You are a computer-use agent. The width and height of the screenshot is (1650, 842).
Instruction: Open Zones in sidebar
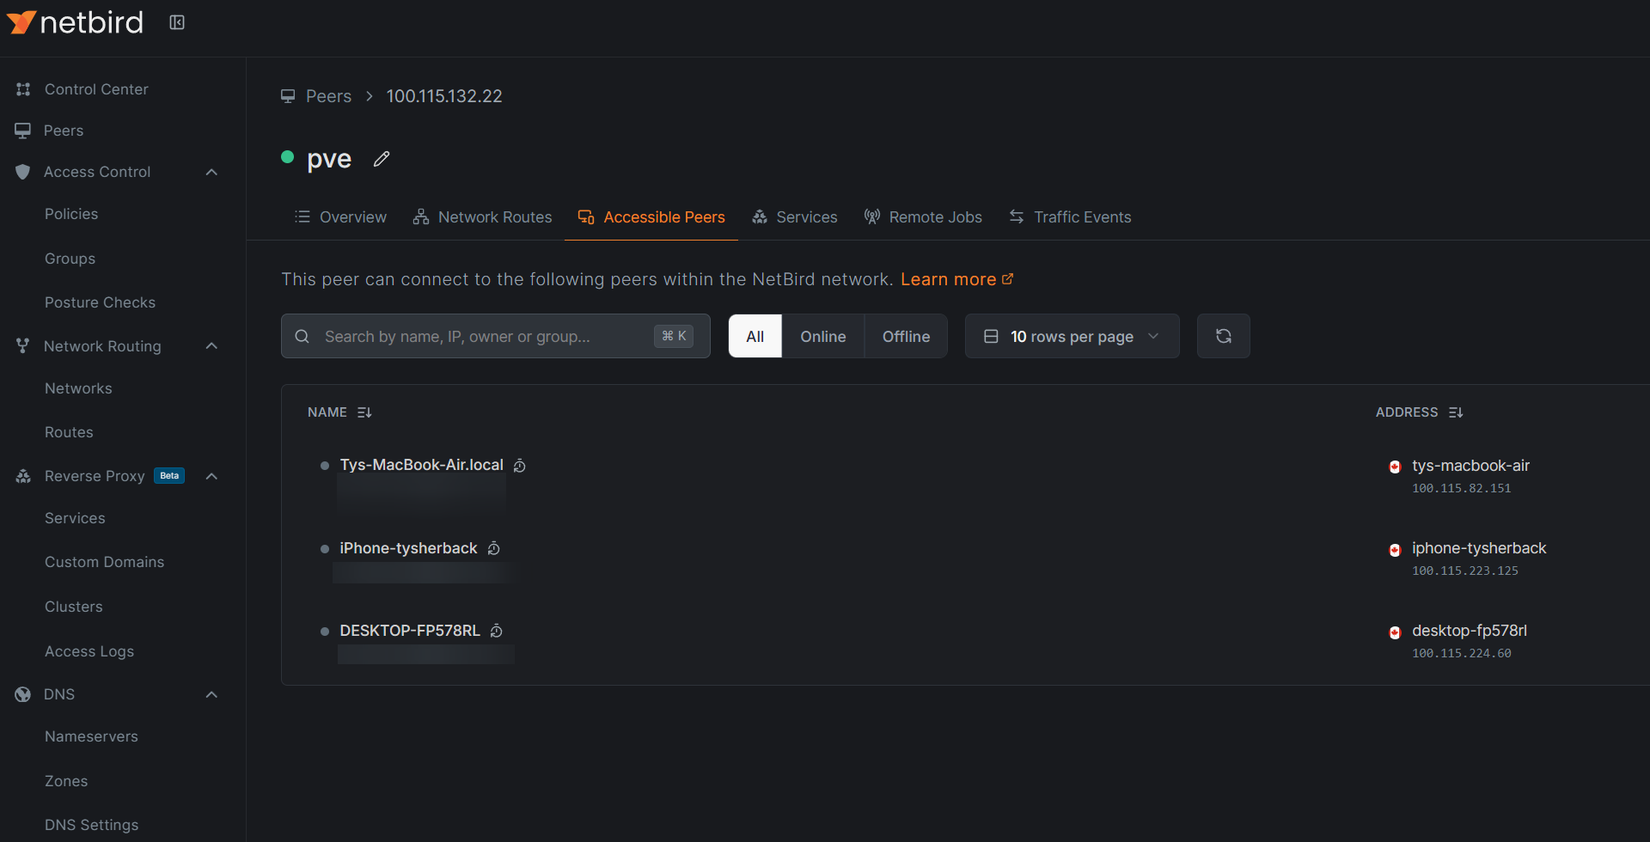pos(66,781)
